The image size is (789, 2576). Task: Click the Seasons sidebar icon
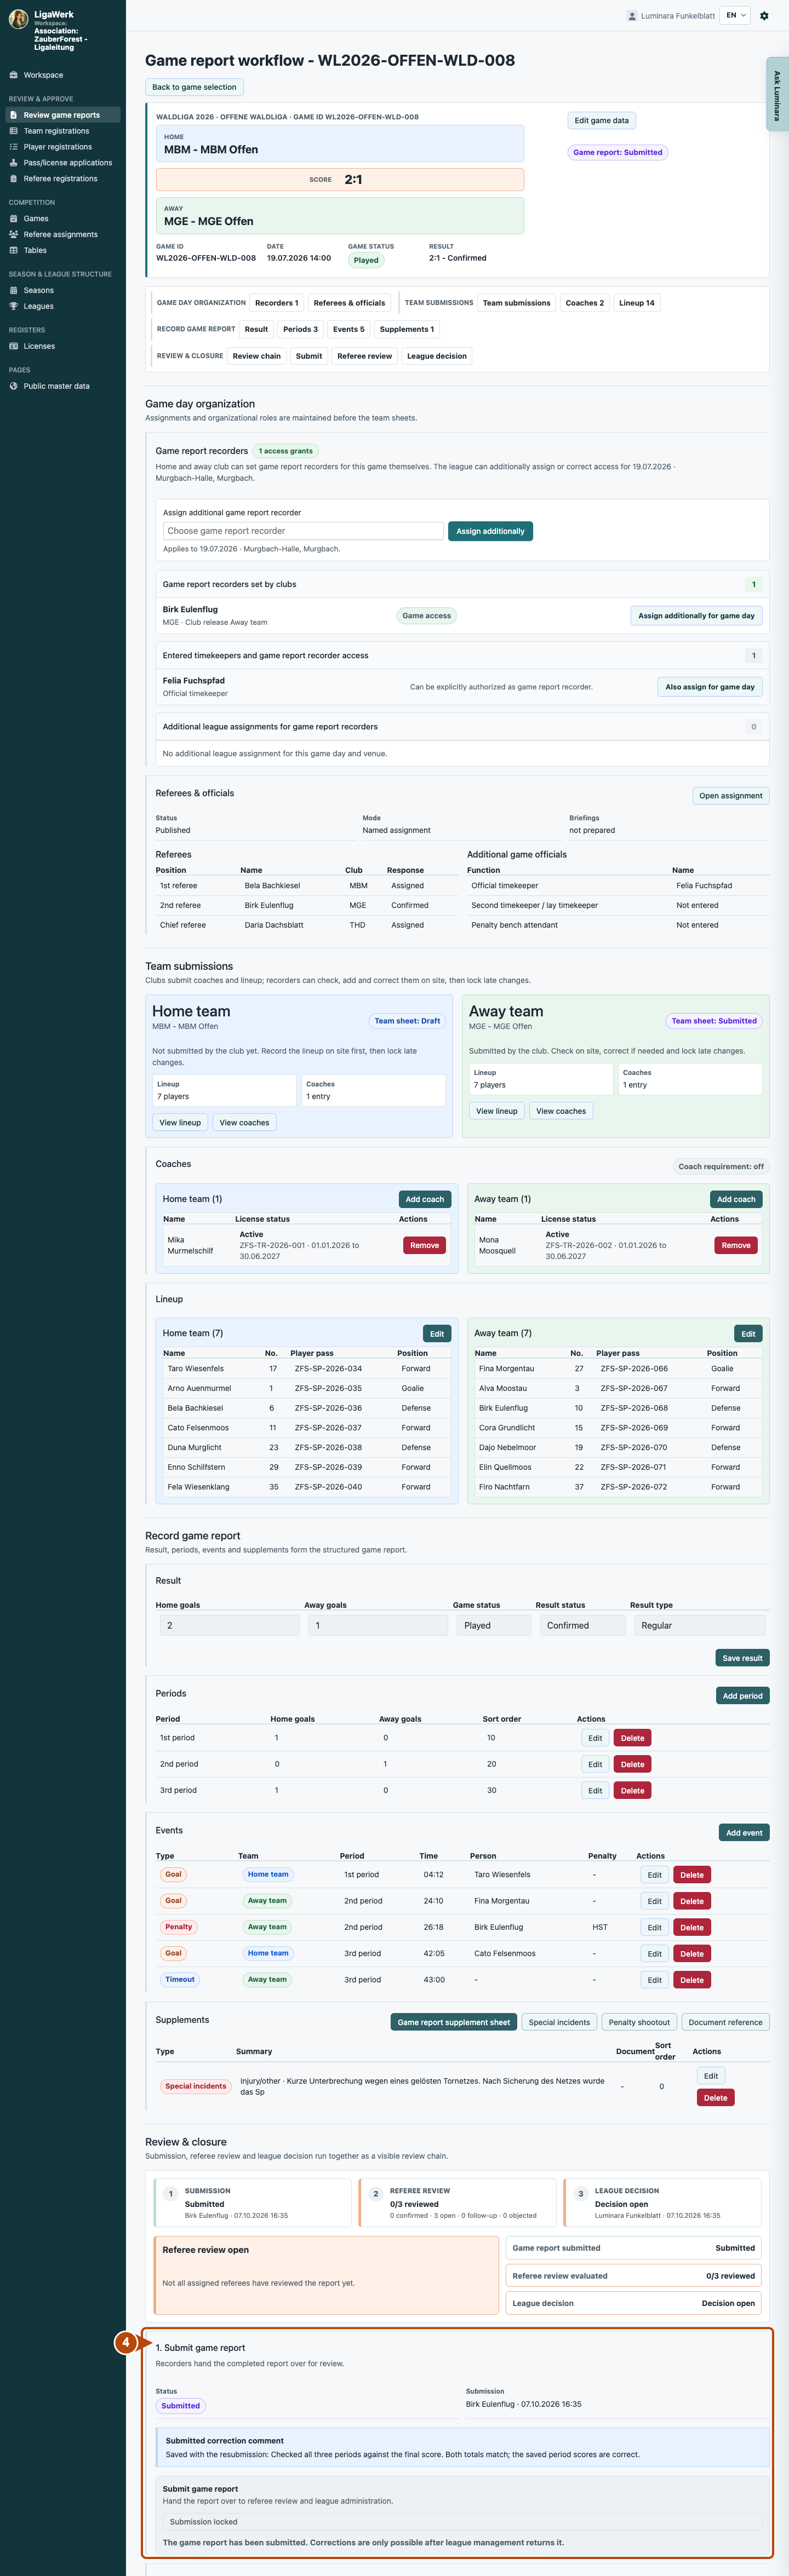click(x=14, y=290)
